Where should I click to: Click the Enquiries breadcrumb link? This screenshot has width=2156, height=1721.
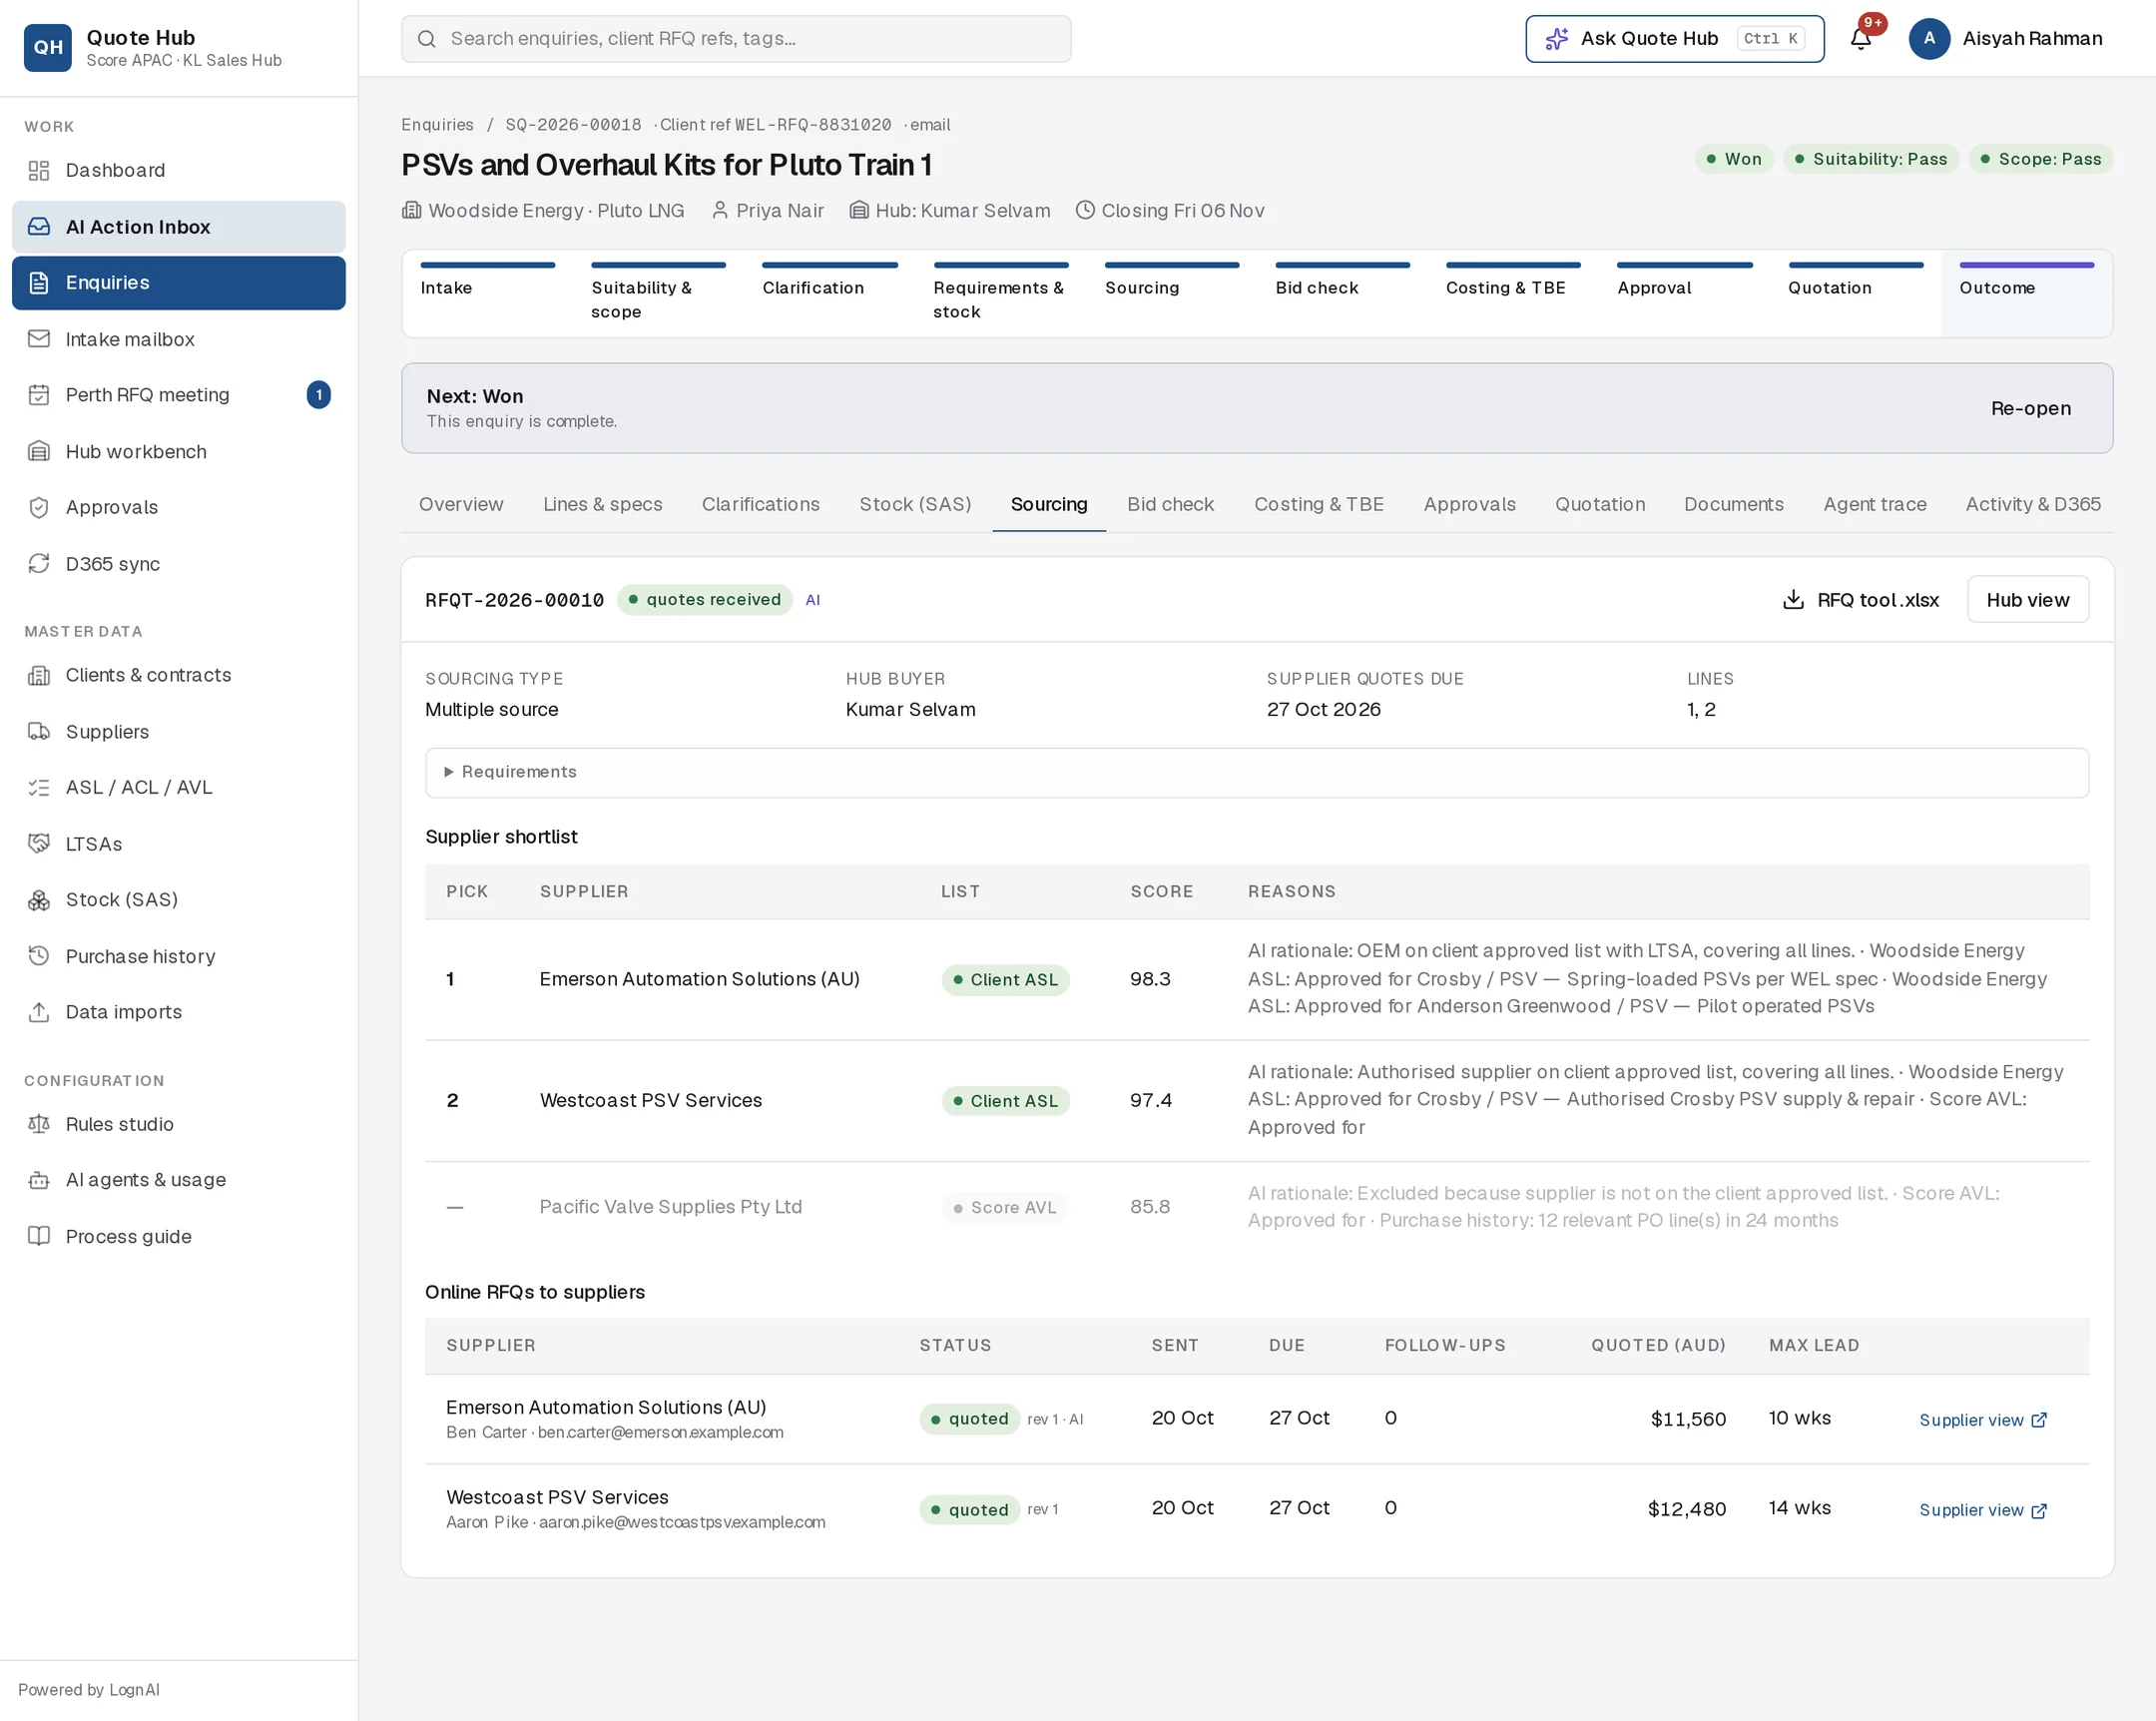coord(437,125)
